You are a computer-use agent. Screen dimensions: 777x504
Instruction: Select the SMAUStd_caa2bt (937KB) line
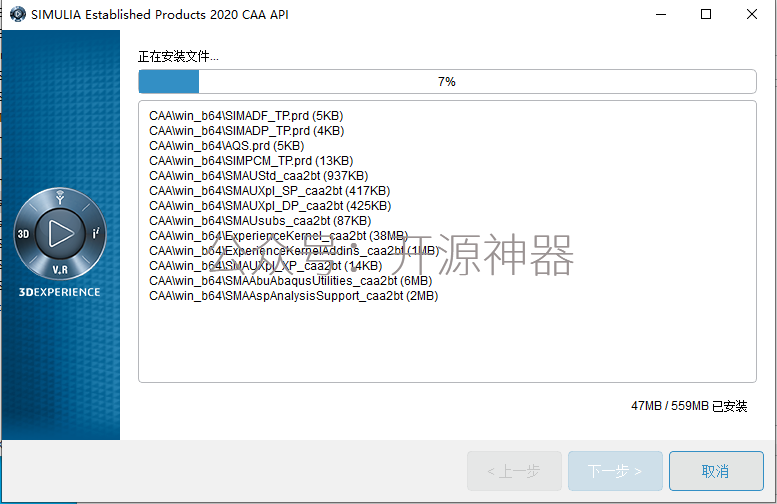click(x=259, y=175)
